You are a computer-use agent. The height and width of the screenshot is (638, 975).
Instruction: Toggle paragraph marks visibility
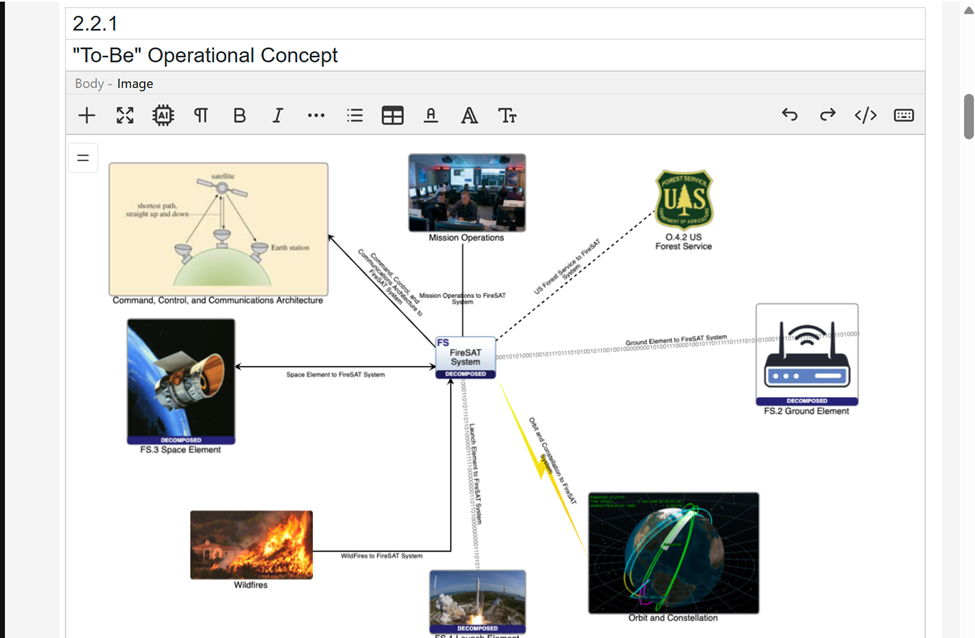click(x=201, y=115)
